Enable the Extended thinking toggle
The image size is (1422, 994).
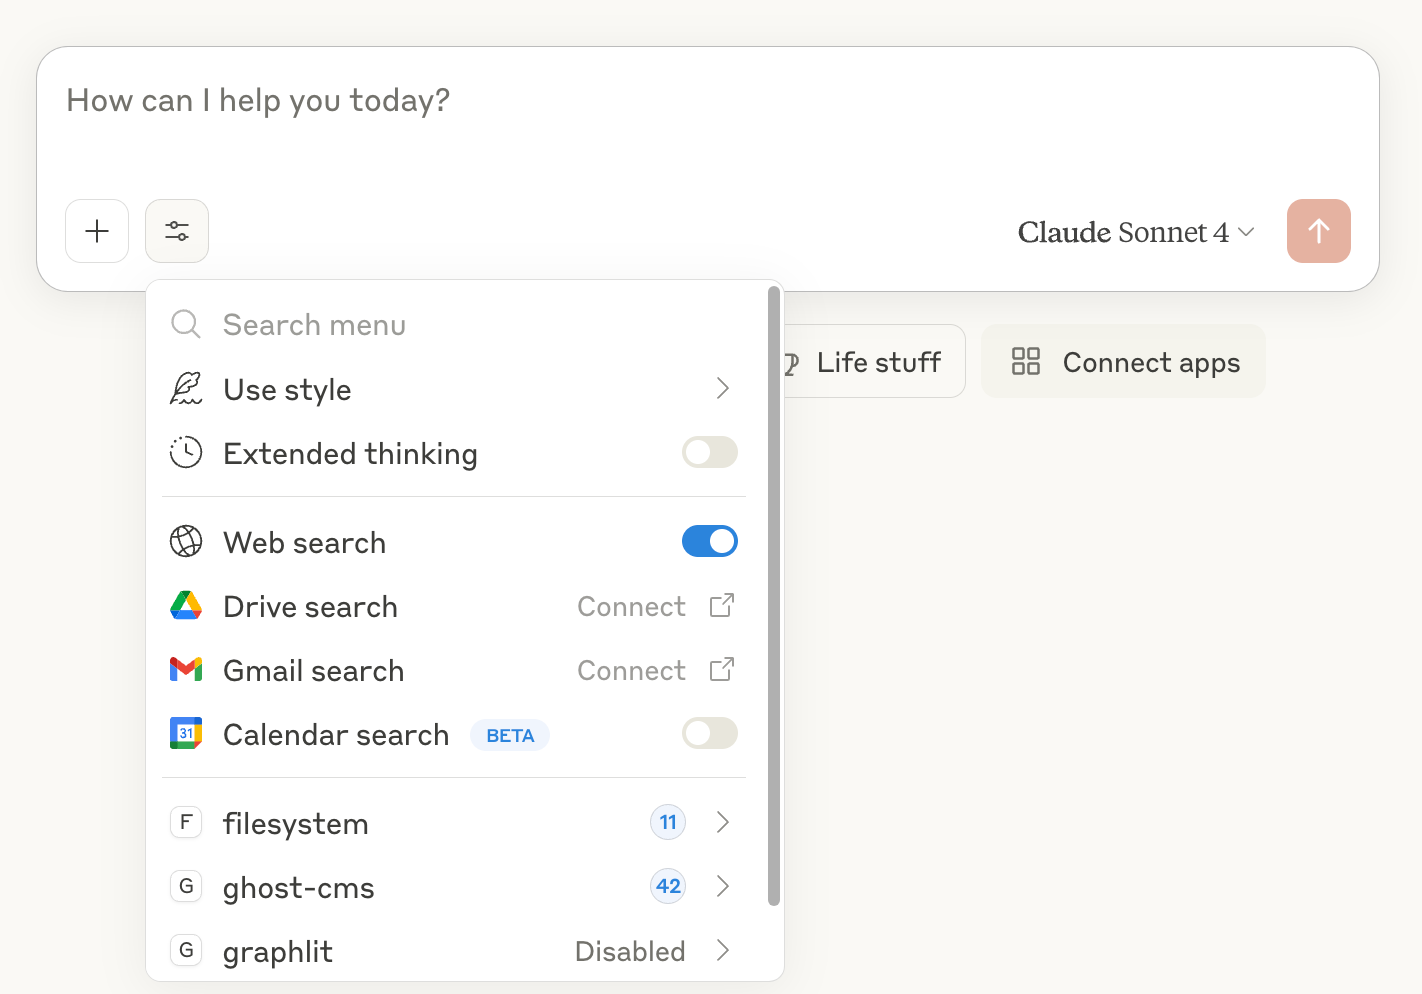click(710, 452)
